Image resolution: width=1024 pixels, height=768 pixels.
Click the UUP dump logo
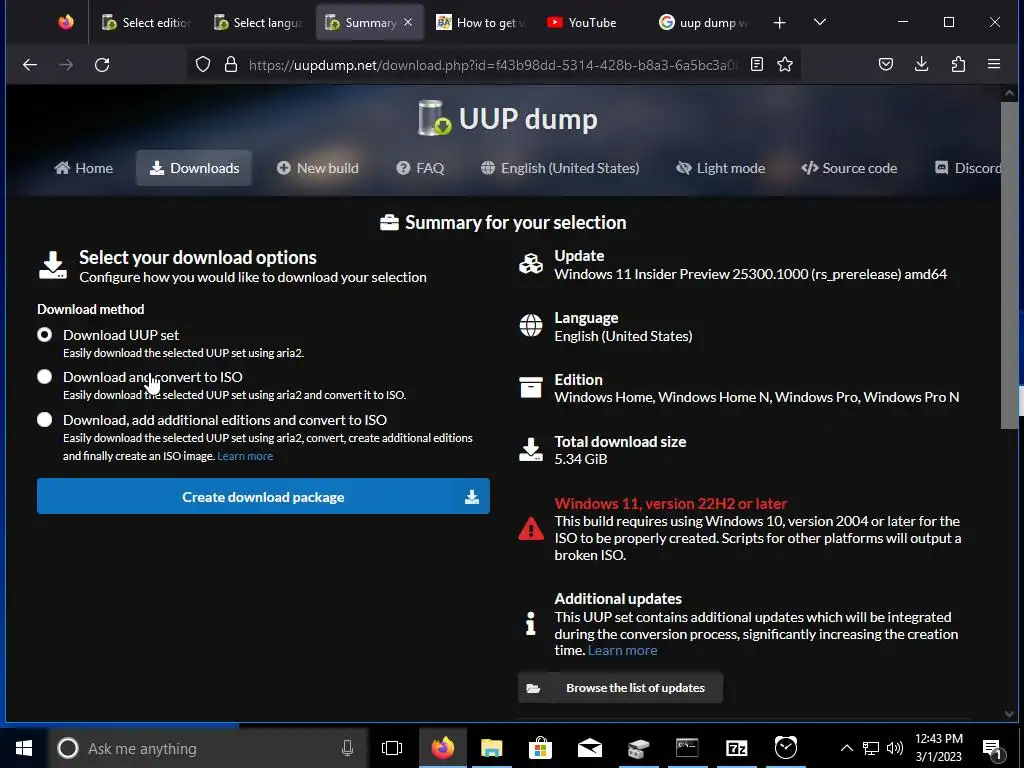coord(507,118)
